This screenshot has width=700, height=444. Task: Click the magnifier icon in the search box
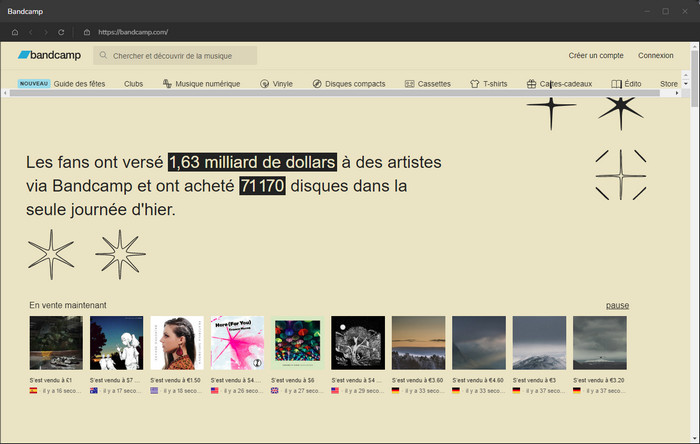pos(103,55)
